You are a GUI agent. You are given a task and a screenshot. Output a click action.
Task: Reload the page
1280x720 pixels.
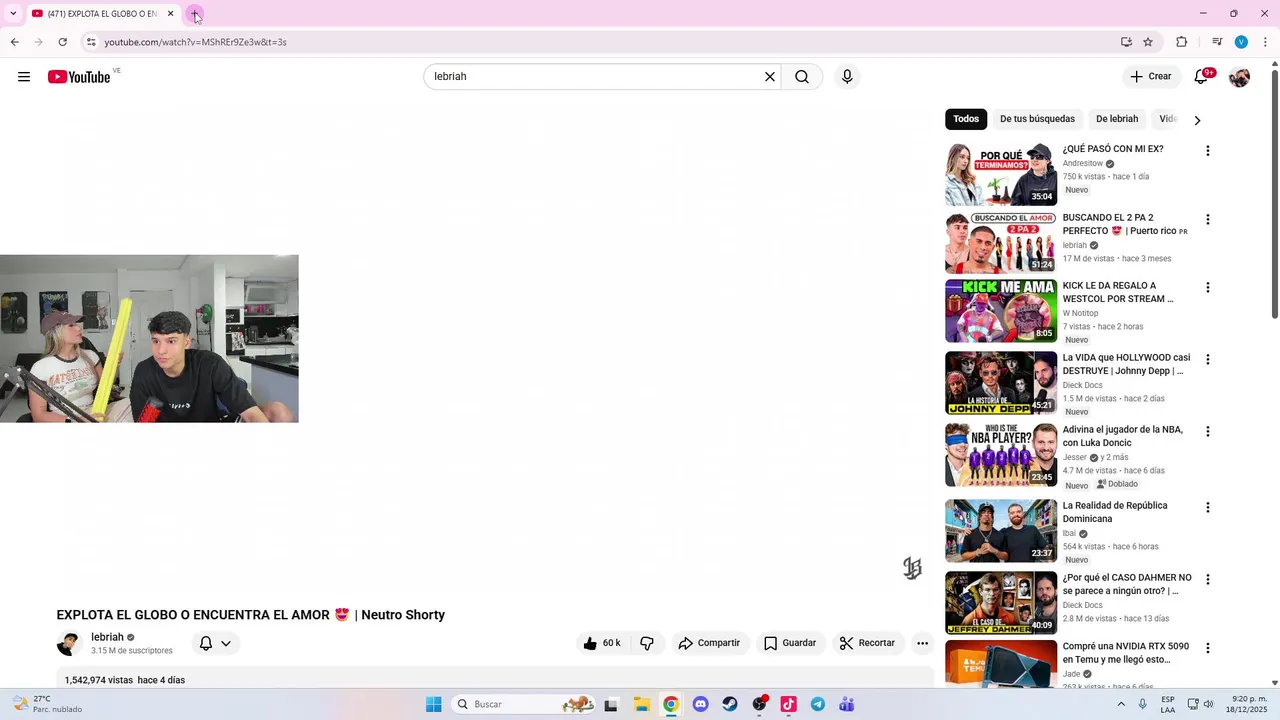(x=62, y=42)
